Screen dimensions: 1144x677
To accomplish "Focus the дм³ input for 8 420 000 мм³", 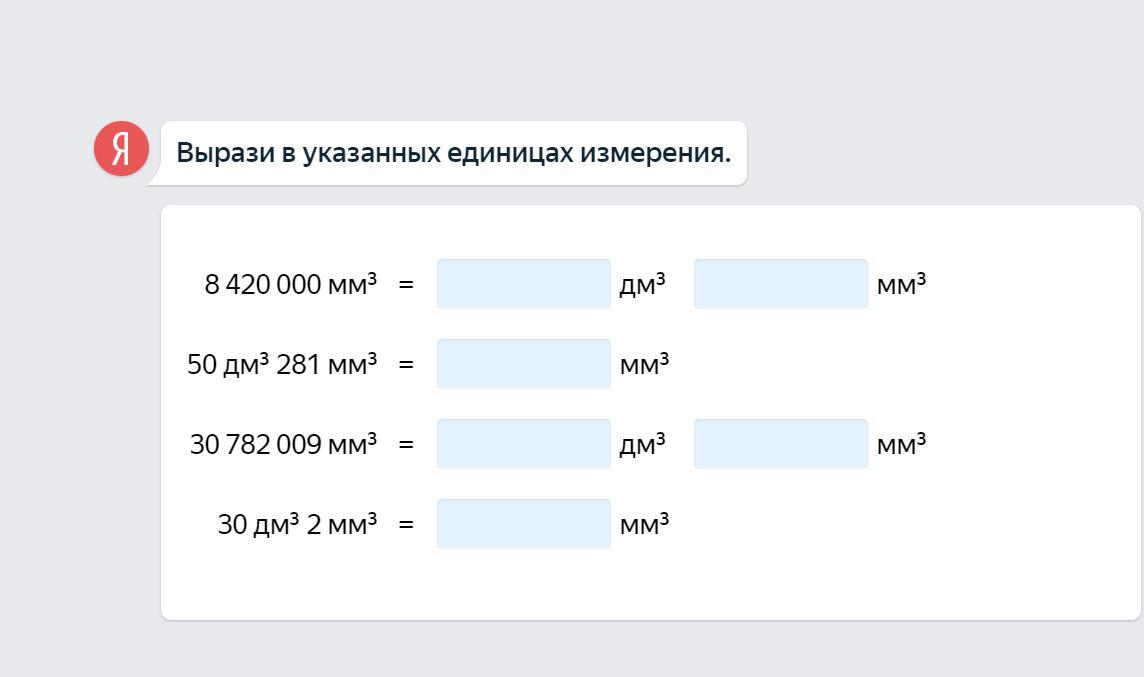I will click(x=523, y=284).
